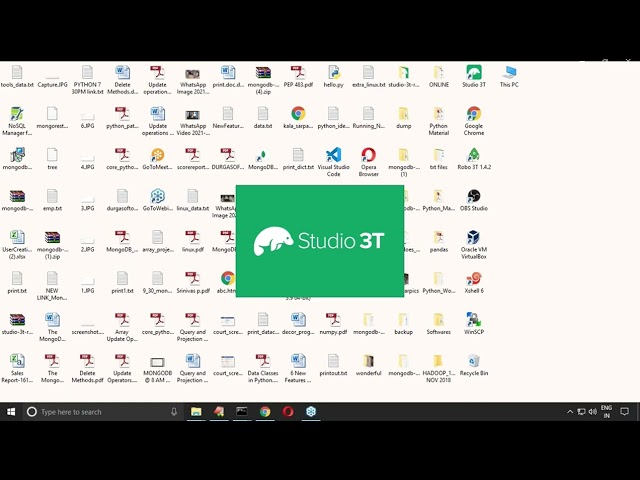
Task: Select the data.txt file icon
Action: click(x=263, y=118)
